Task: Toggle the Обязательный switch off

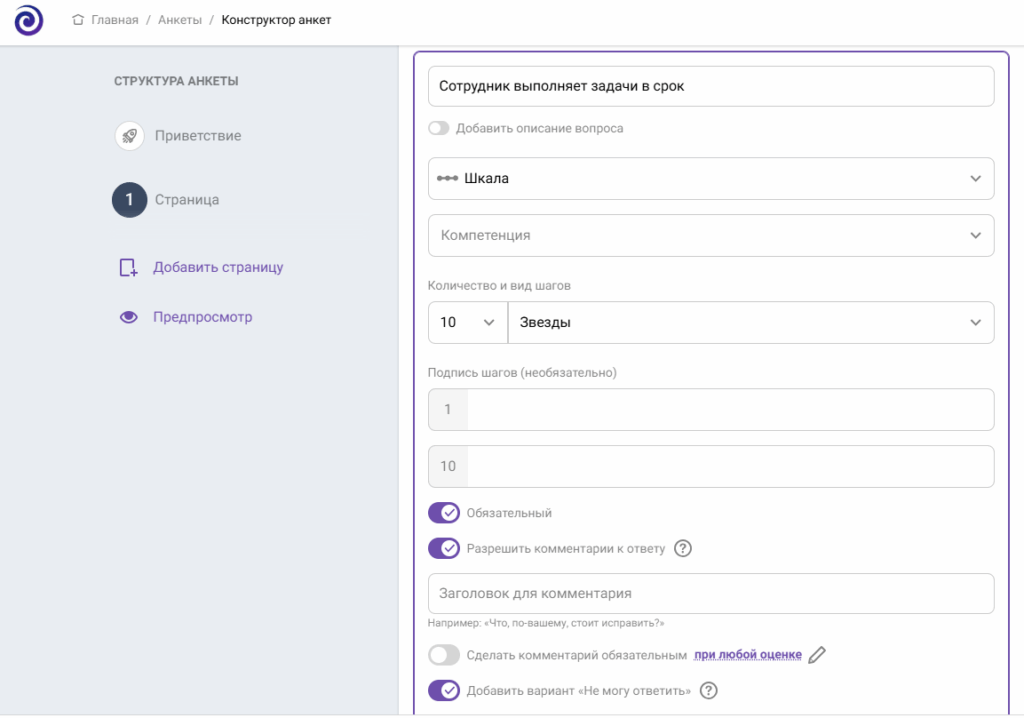Action: click(x=444, y=513)
